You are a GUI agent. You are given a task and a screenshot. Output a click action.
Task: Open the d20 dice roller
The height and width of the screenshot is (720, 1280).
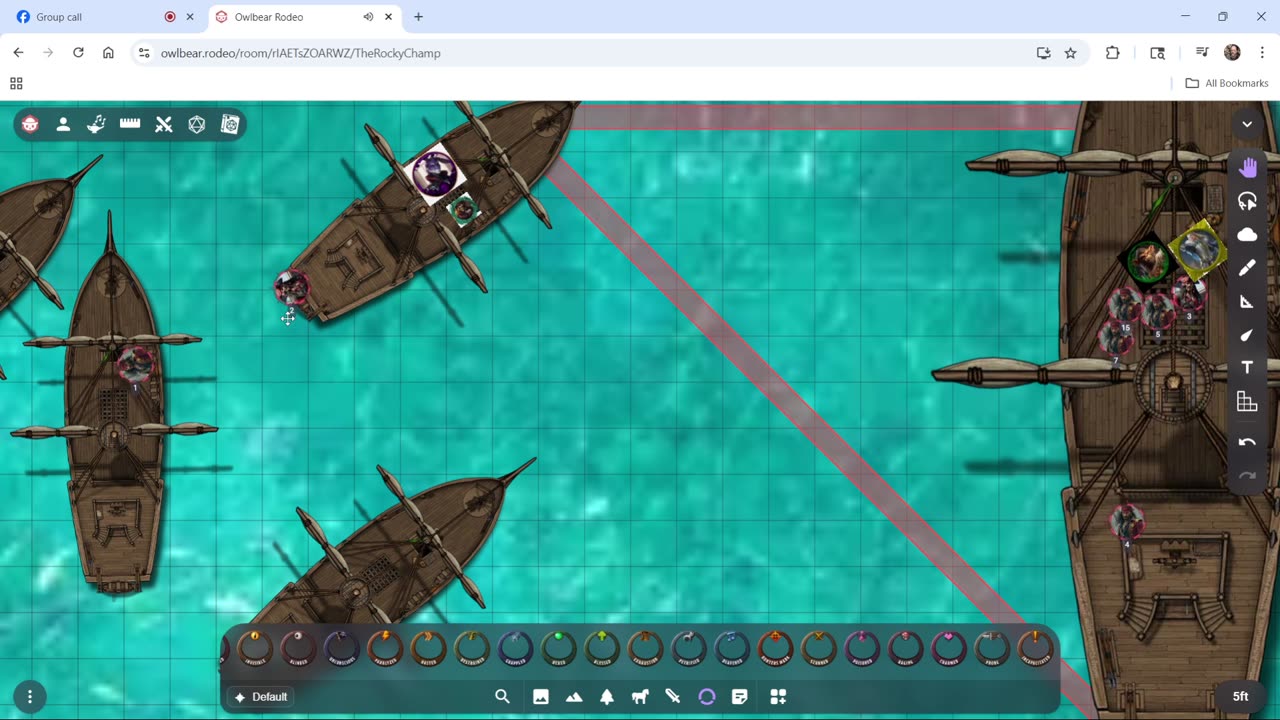197,124
